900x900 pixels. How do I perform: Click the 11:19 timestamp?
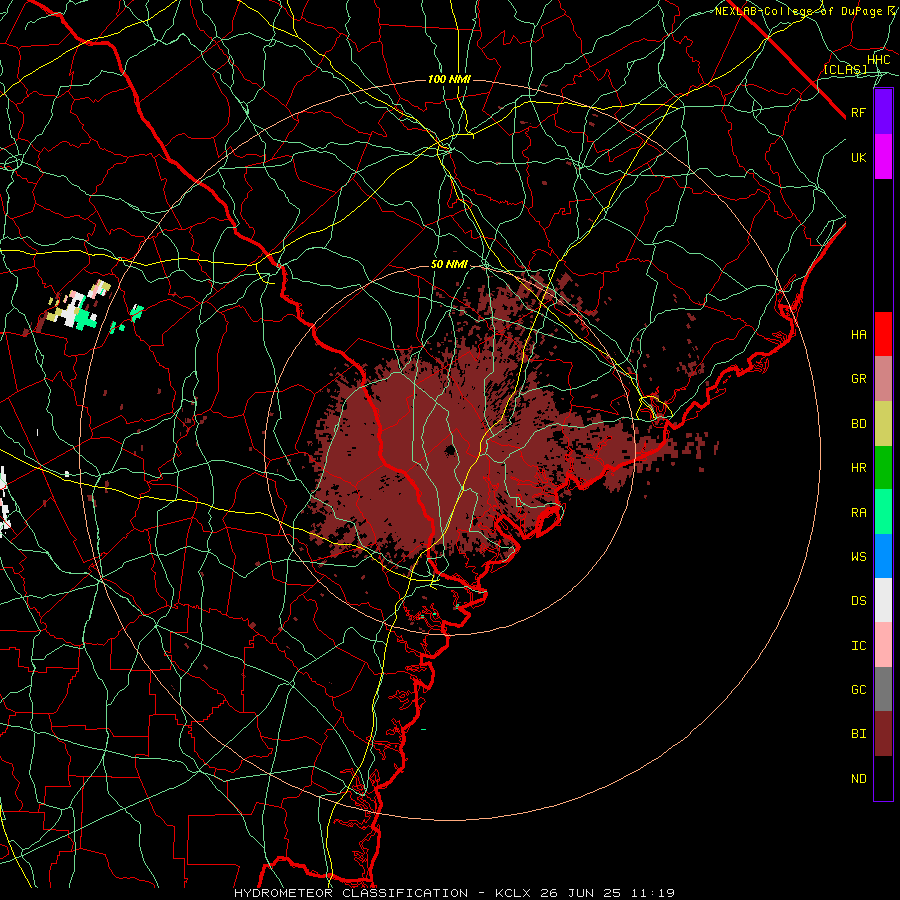652,893
